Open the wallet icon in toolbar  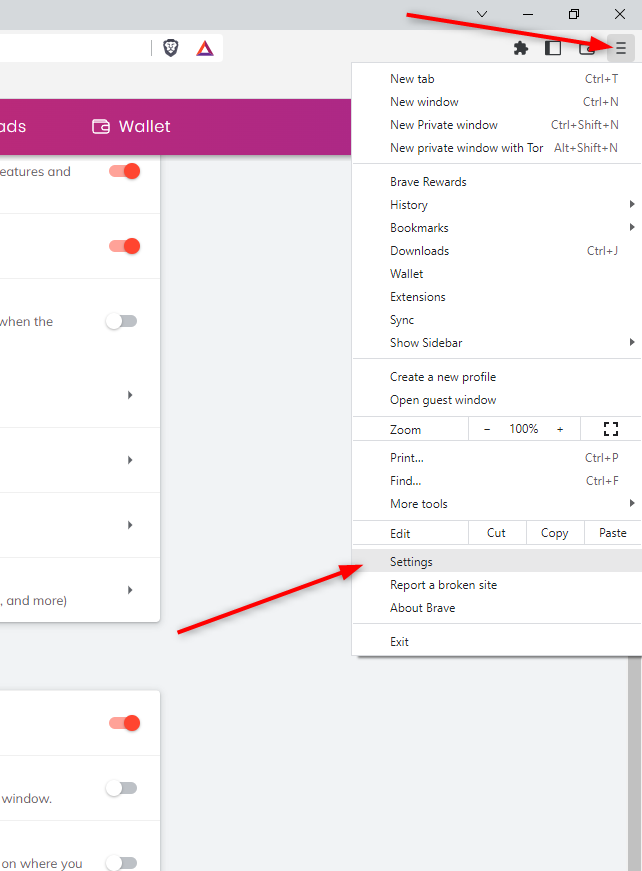586,48
